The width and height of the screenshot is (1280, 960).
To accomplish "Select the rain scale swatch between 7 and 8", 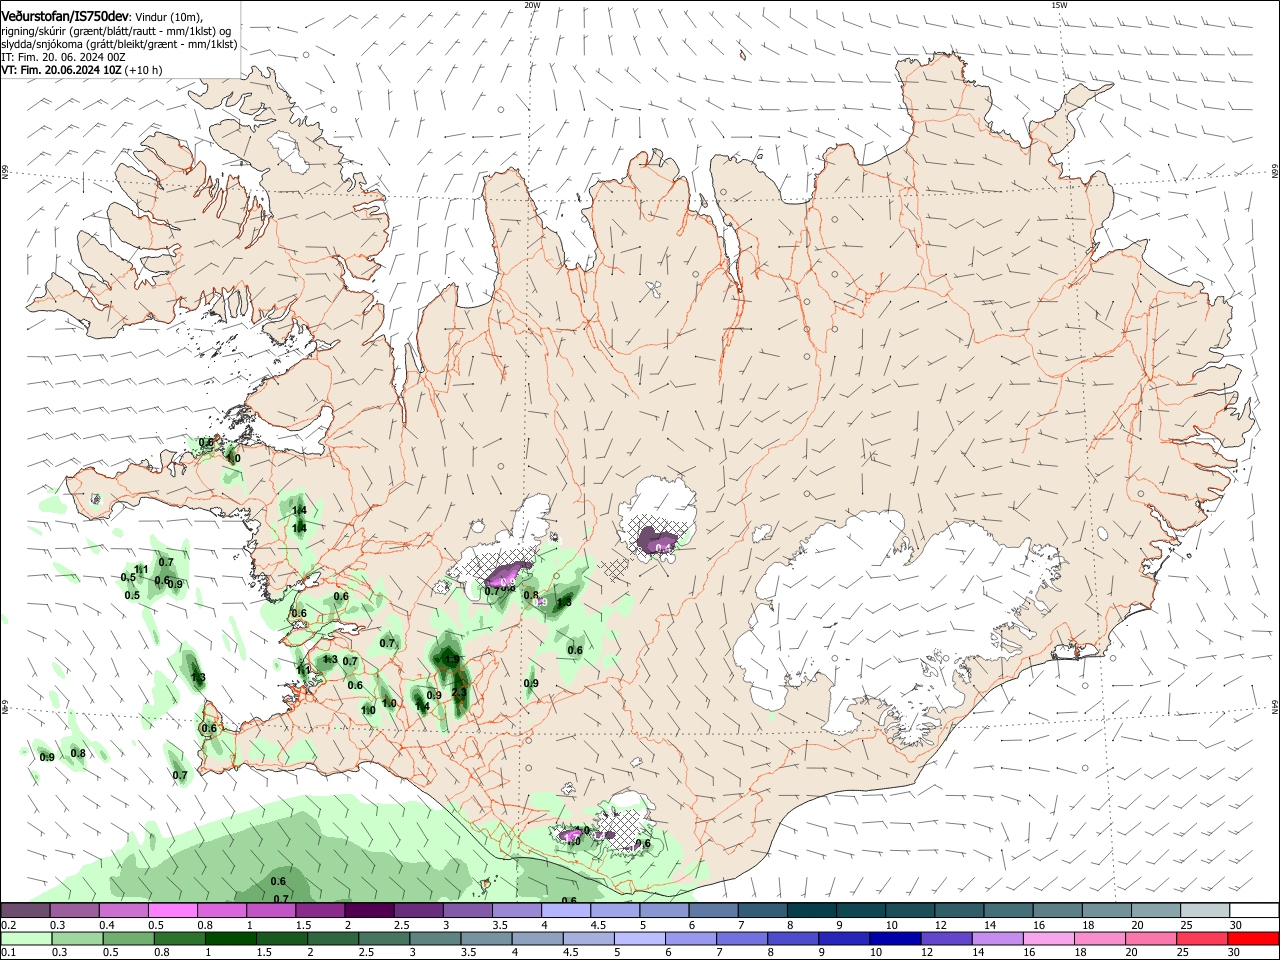I will pyautogui.click(x=742, y=939).
